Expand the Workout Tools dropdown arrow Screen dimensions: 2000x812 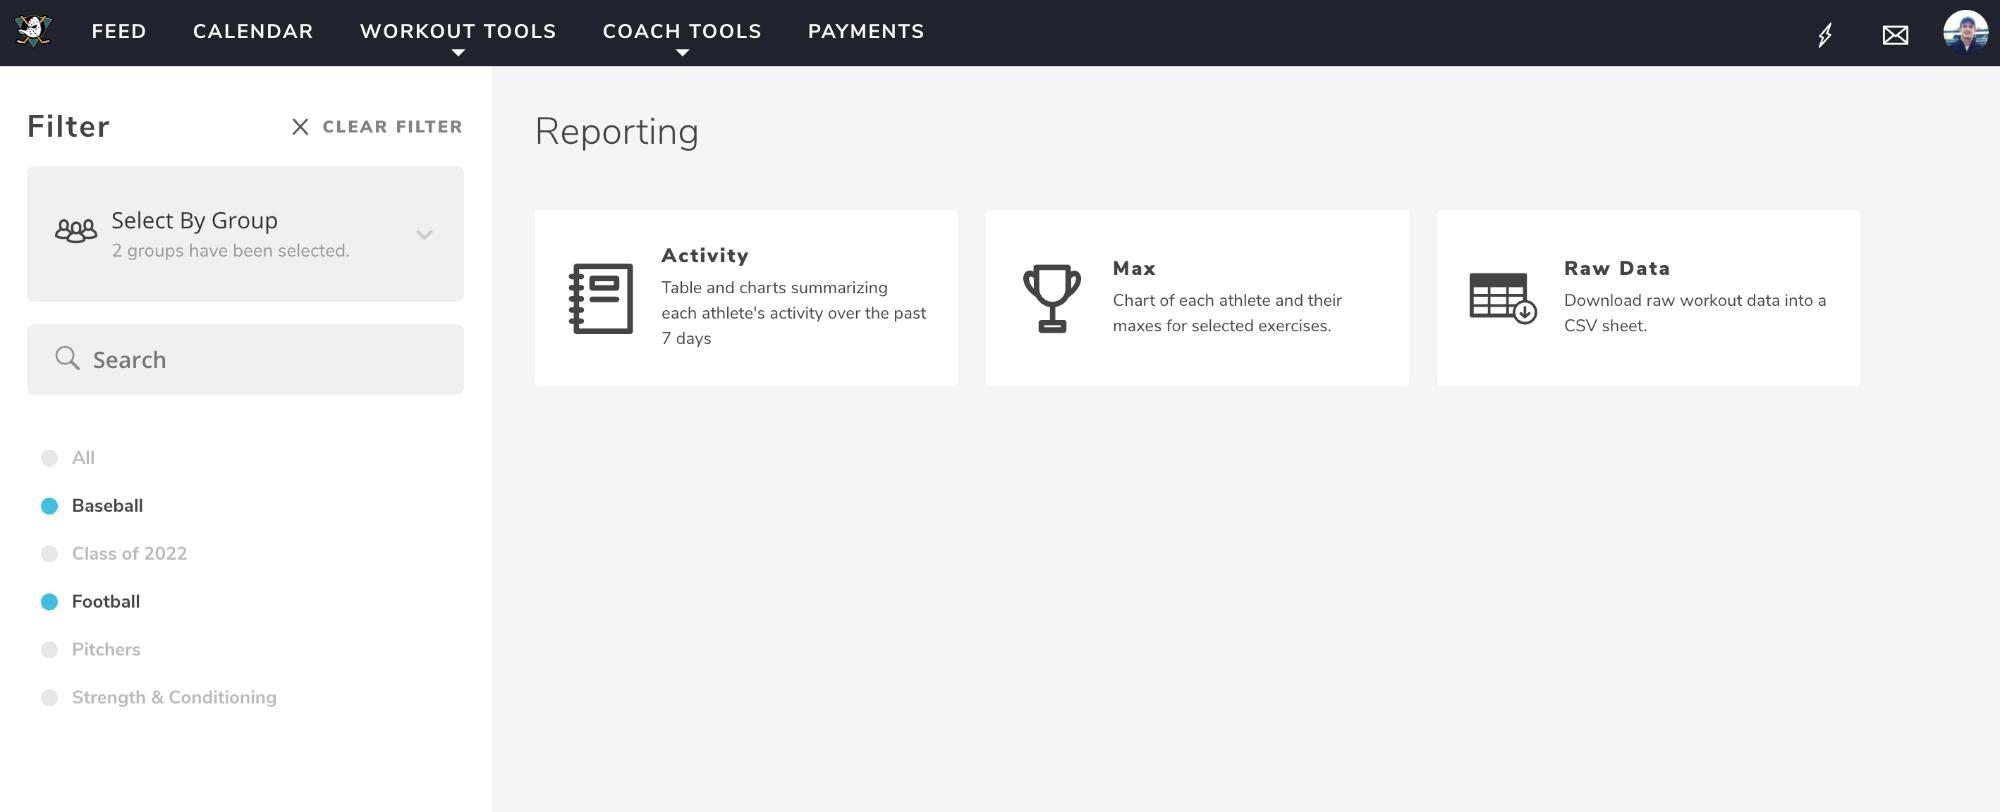coord(458,53)
